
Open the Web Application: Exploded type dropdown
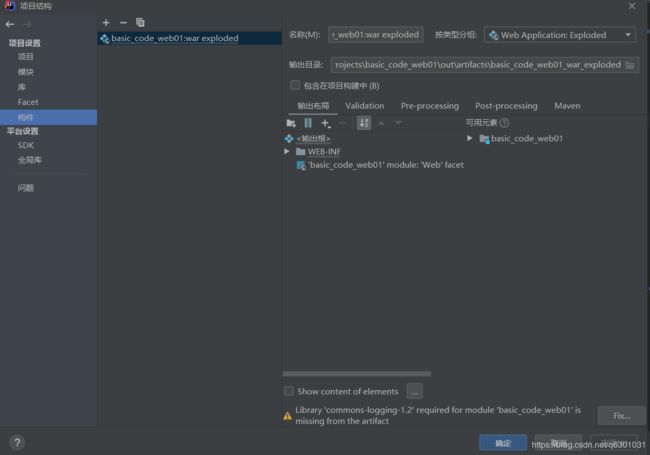pyautogui.click(x=560, y=35)
